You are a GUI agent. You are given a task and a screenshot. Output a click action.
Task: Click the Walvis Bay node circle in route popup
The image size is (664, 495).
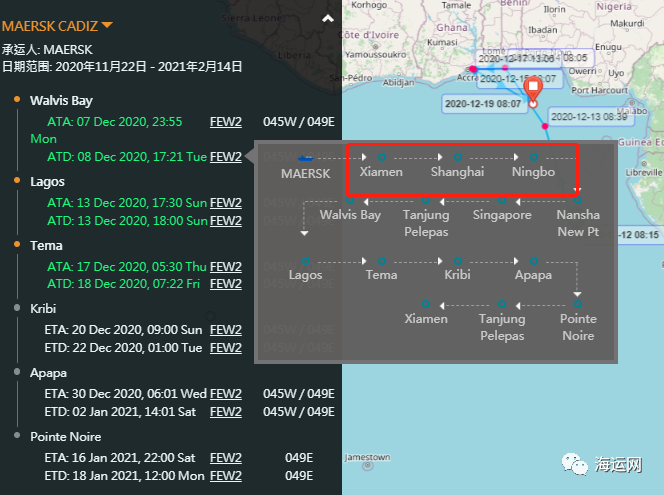pyautogui.click(x=350, y=200)
